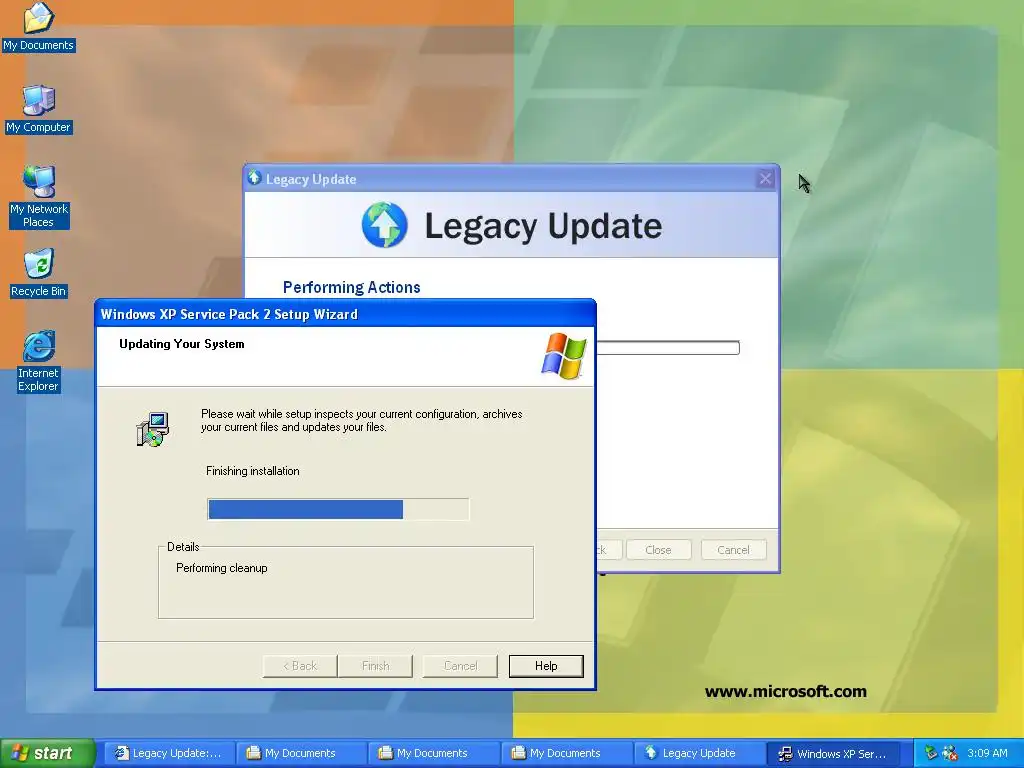
Task: Click Cancel in the Service Pack Setup Wizard
Action: [x=460, y=666]
